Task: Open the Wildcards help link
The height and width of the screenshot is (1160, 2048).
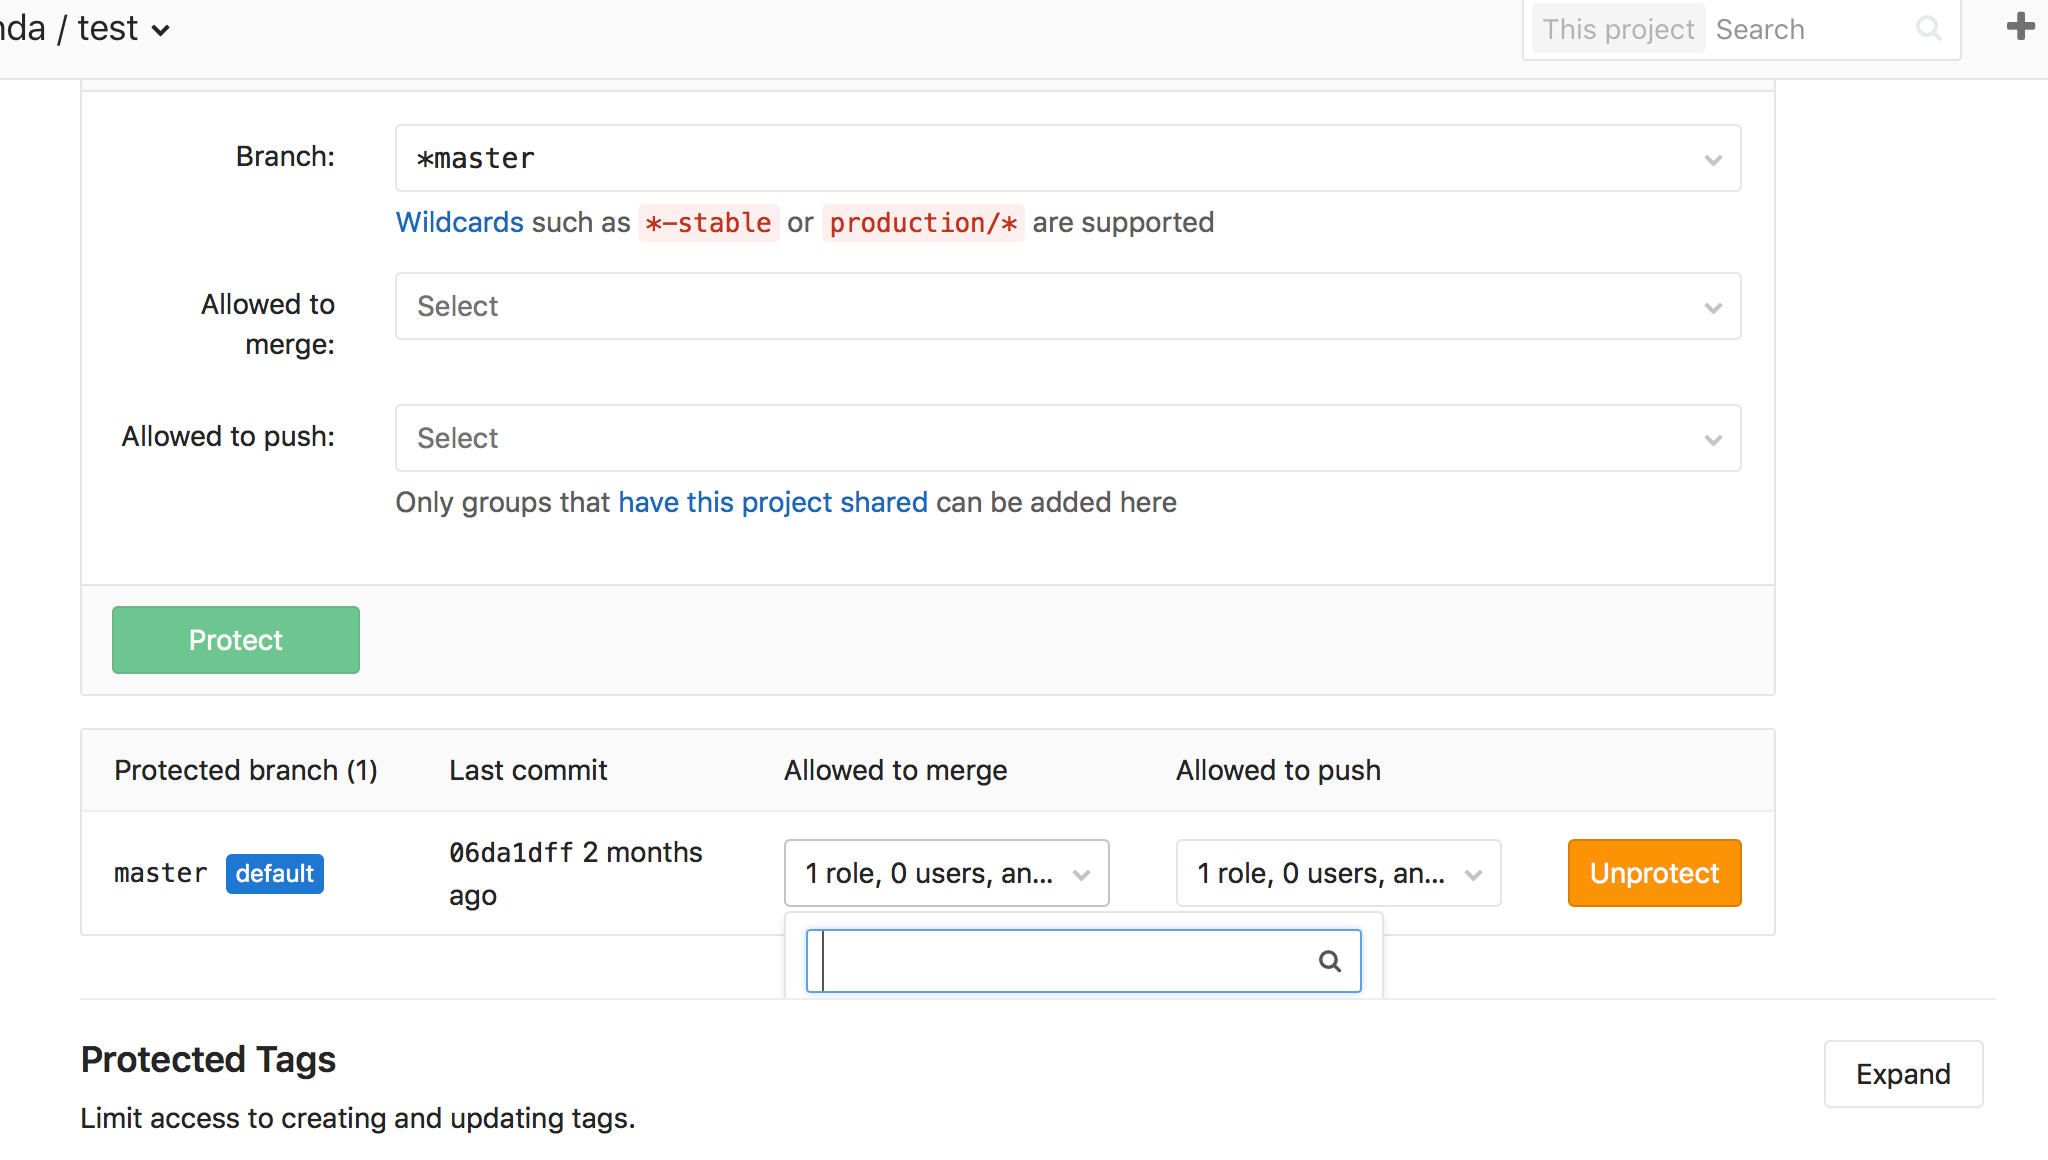Action: [459, 222]
